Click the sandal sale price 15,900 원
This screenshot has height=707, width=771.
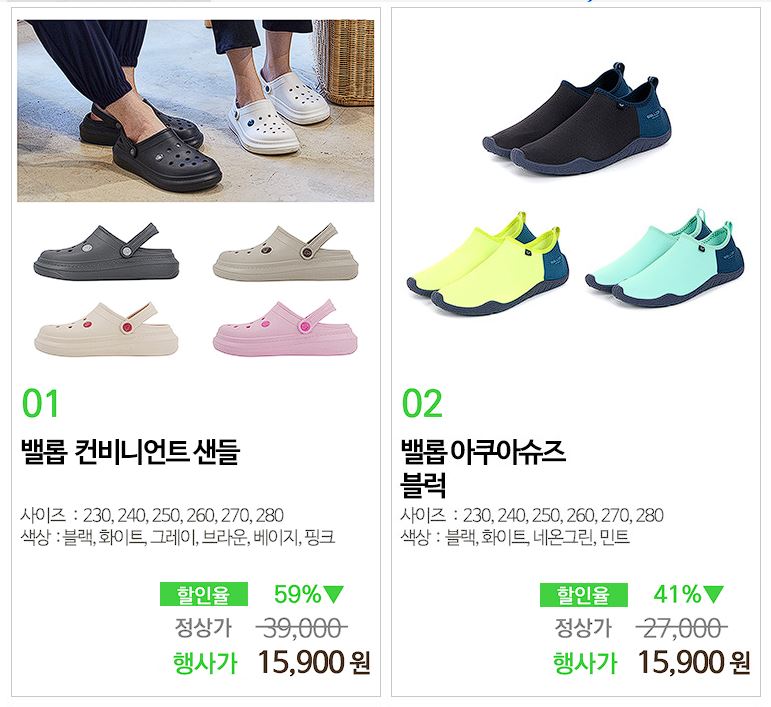[314, 662]
